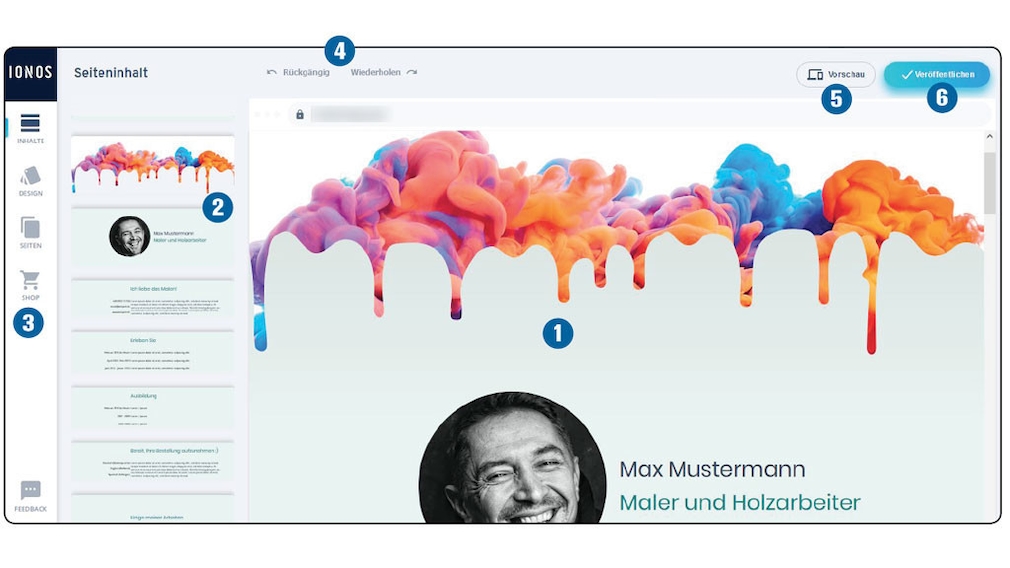Open the Shop section via cart icon
1010x568 pixels.
coord(30,284)
